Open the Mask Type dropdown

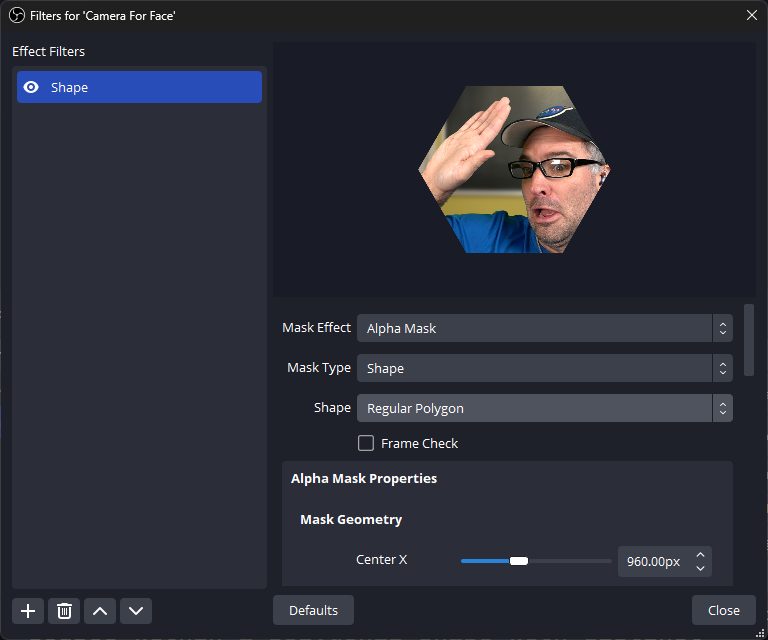pyautogui.click(x=544, y=368)
